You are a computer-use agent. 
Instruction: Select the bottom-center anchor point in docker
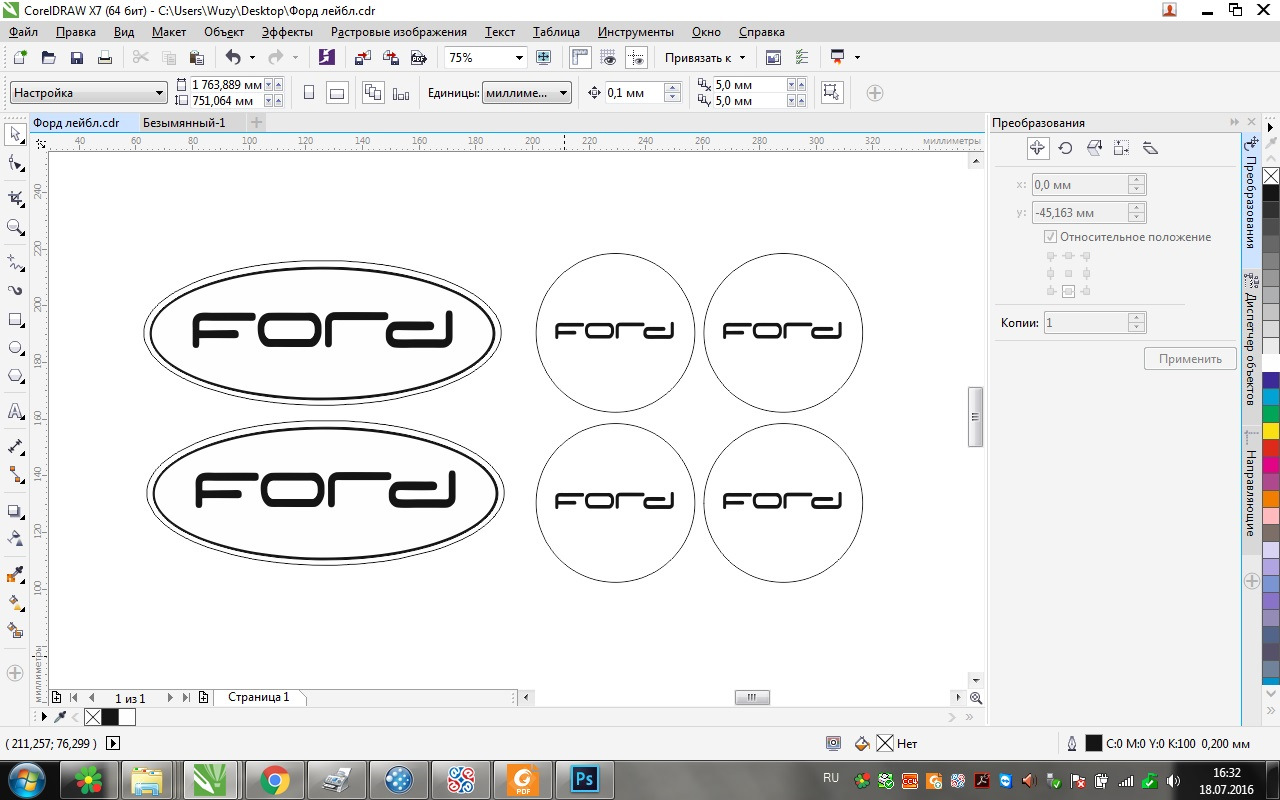tap(1068, 291)
